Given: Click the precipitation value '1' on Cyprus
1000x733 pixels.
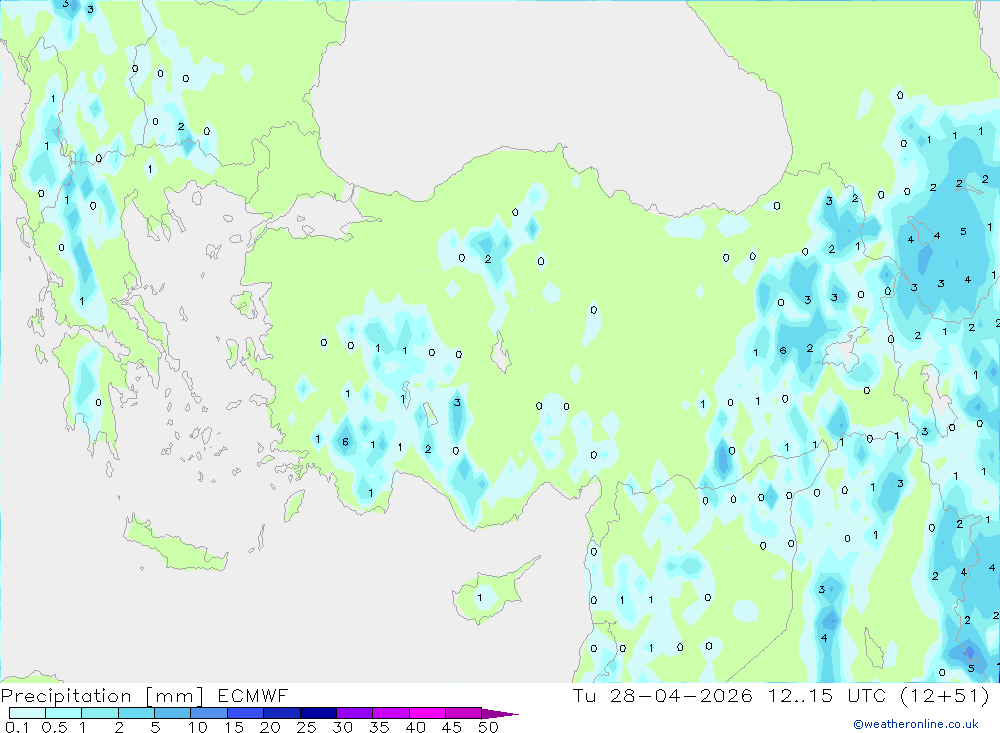Looking at the screenshot, I should tap(480, 598).
